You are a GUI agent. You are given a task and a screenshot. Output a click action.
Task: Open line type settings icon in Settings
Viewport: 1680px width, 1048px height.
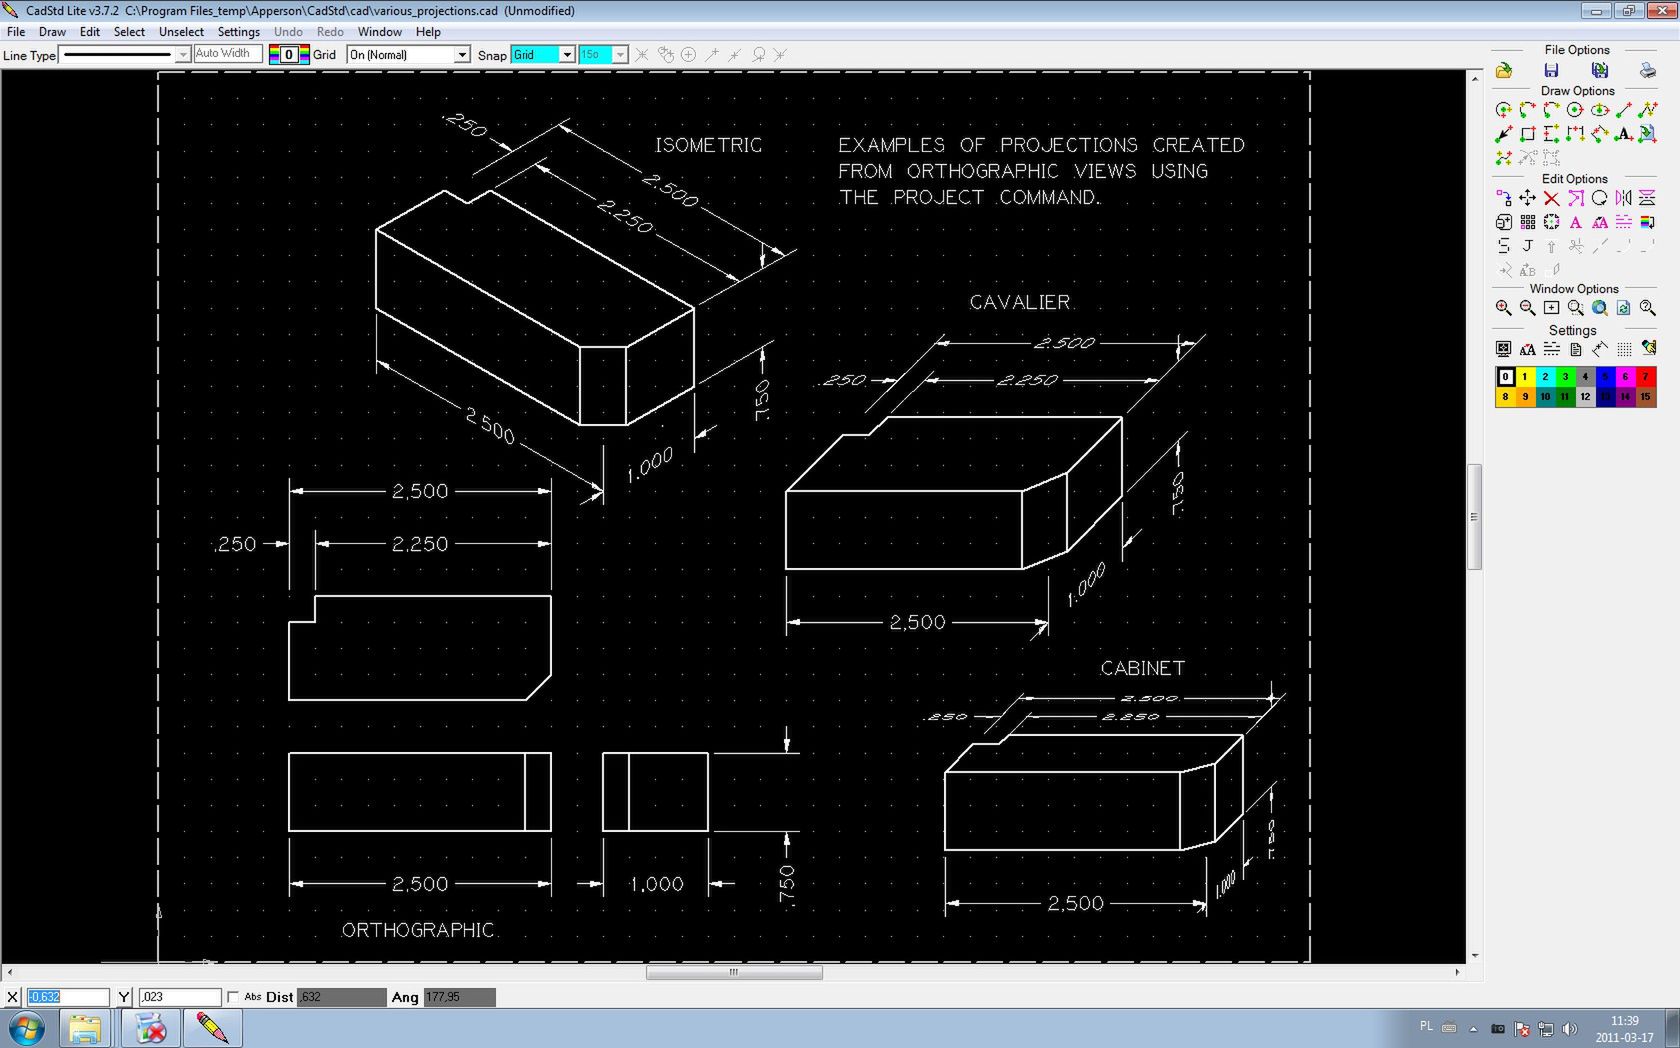pos(1551,349)
